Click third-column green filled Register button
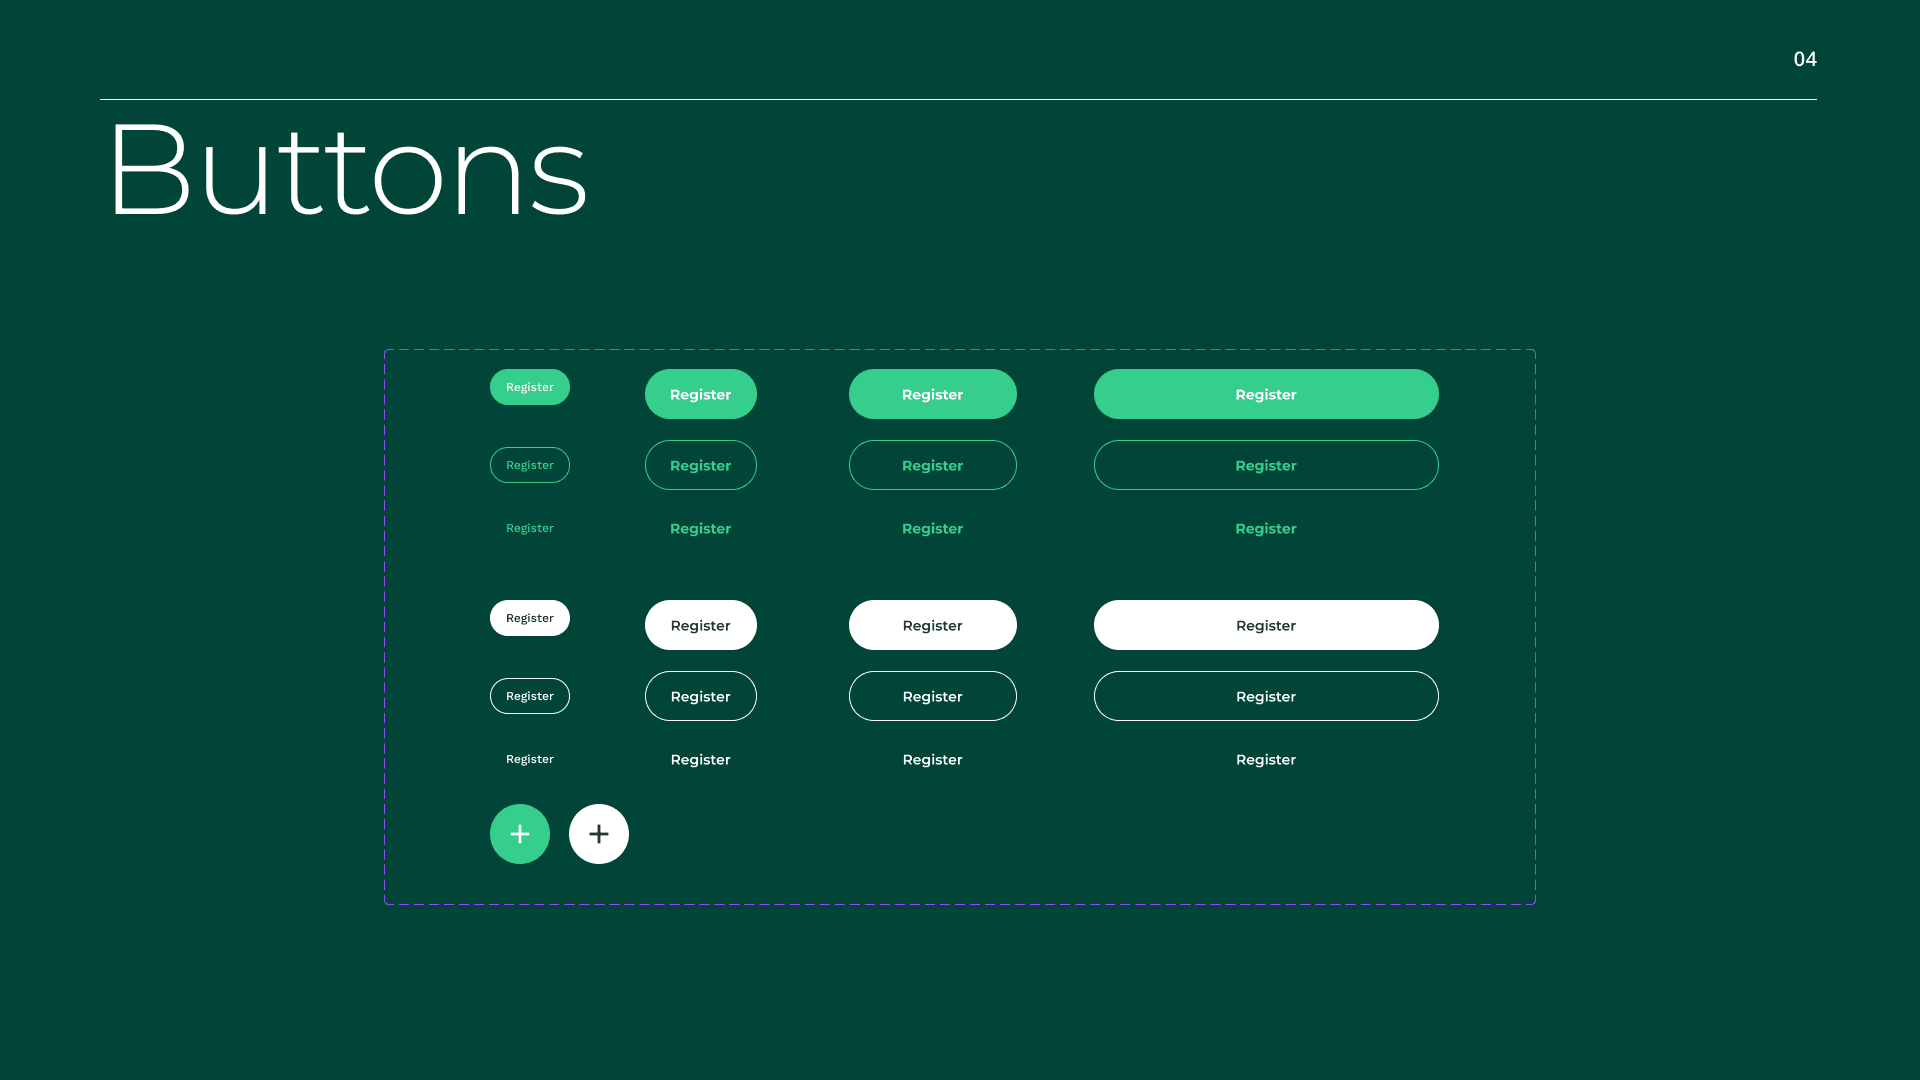1920x1080 pixels. (x=933, y=394)
